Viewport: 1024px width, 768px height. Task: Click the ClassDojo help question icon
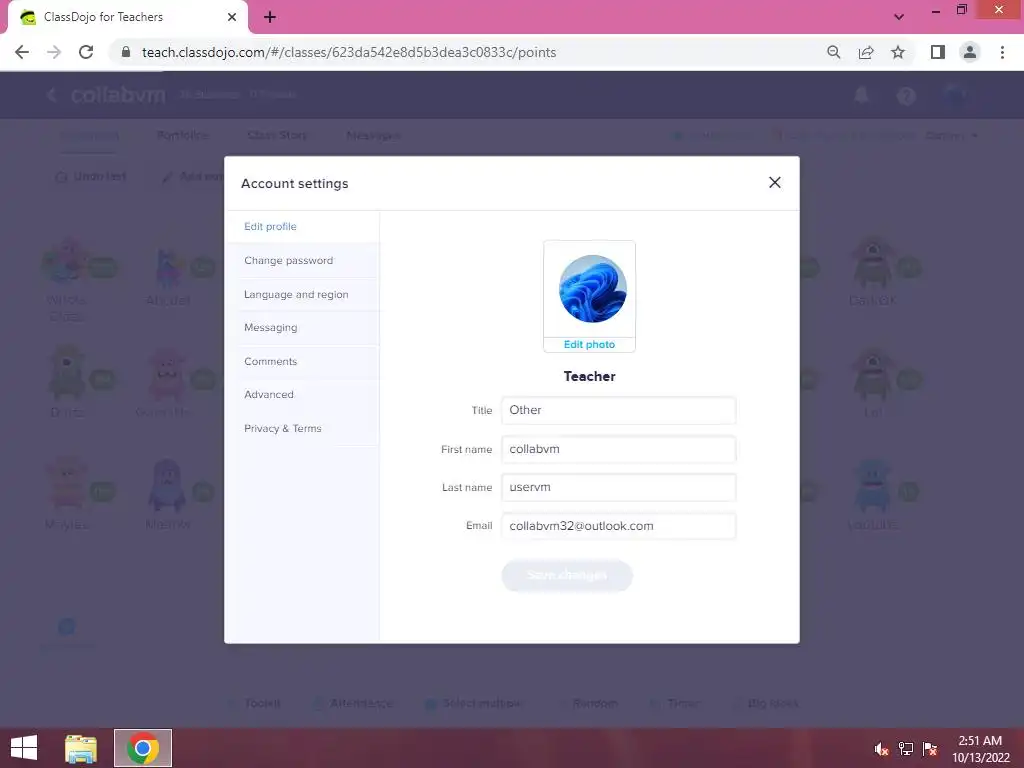[906, 96]
